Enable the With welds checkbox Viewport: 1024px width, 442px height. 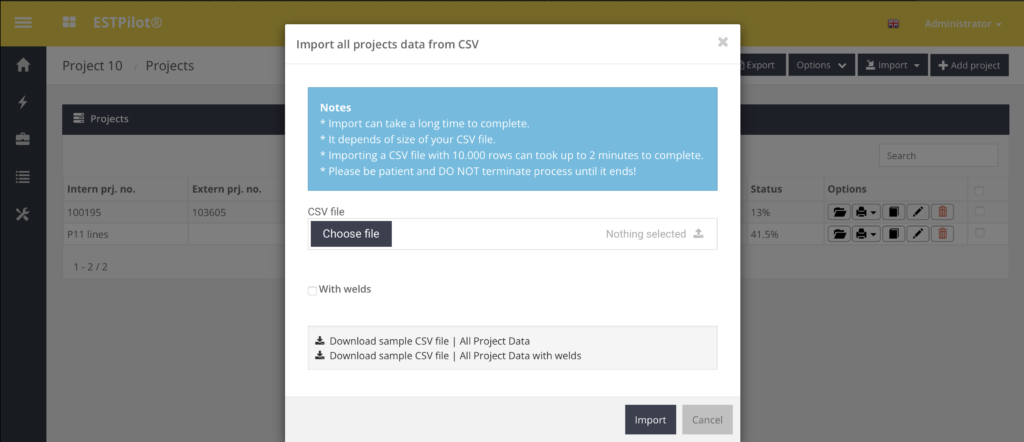tap(313, 291)
